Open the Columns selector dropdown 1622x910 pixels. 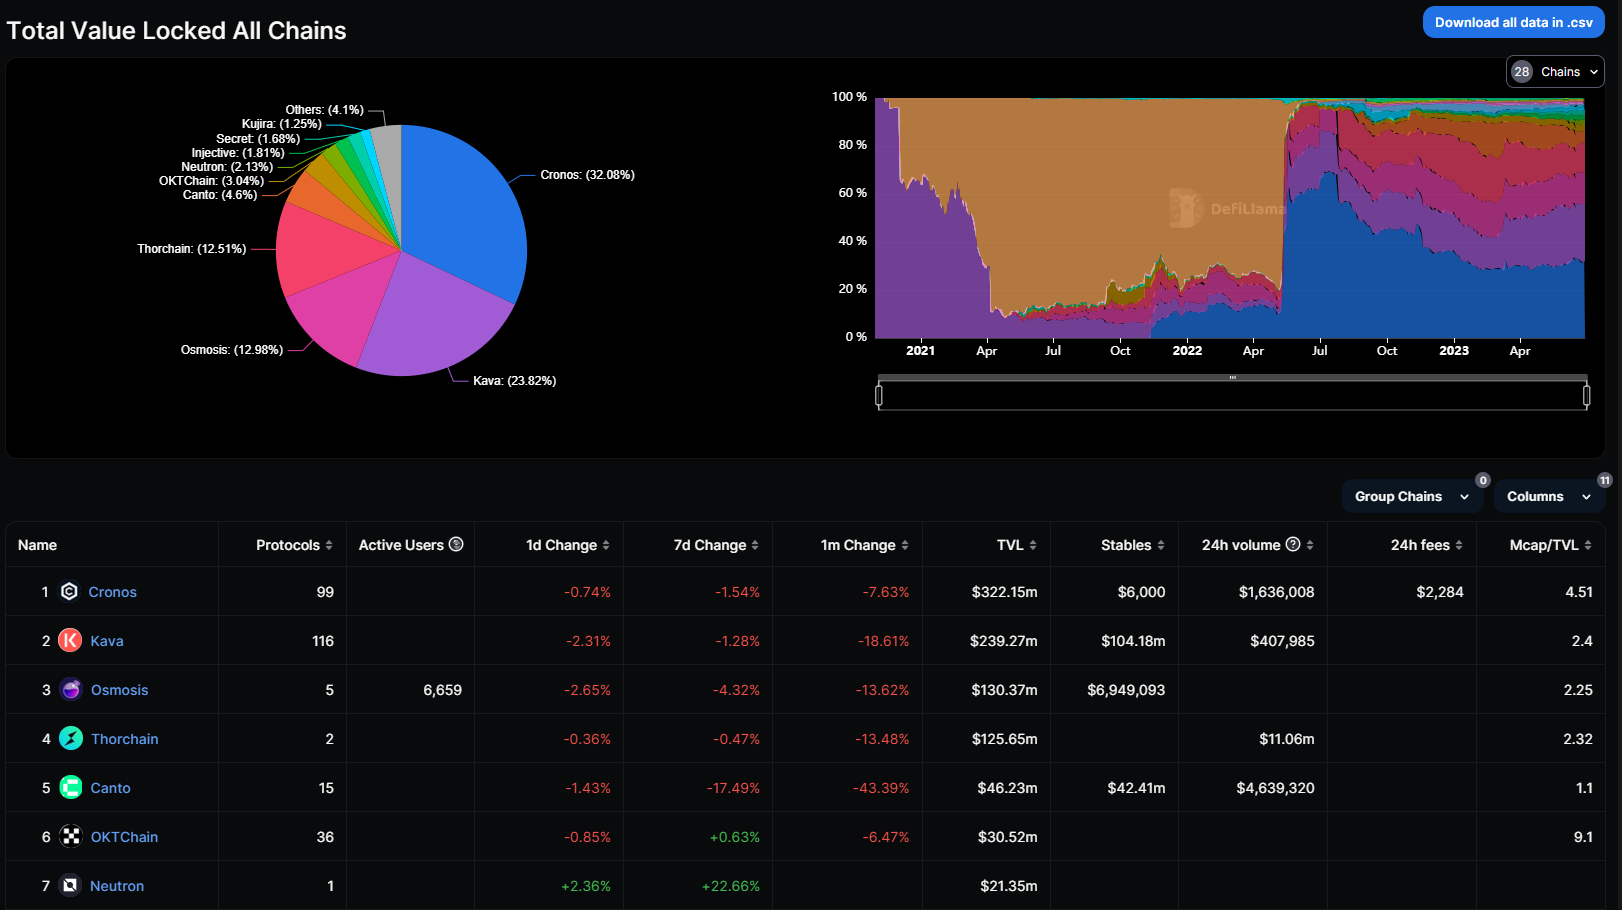1549,497
